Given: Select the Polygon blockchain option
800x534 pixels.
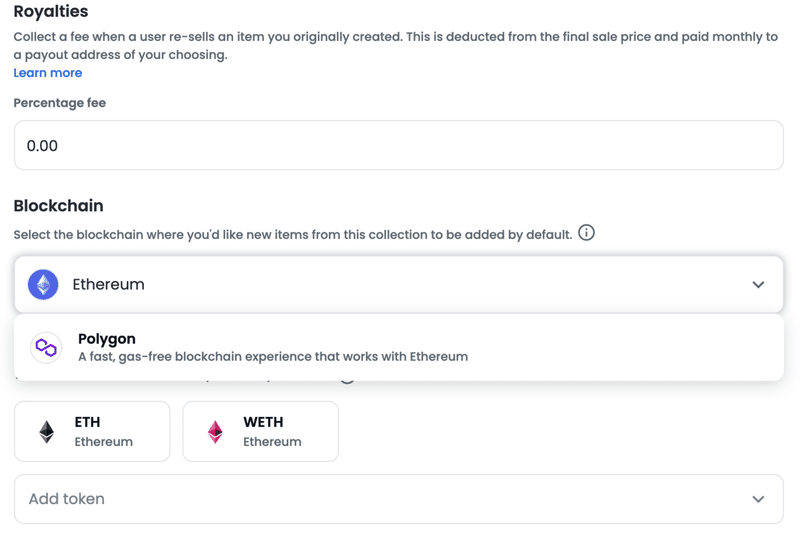Looking at the screenshot, I should click(398, 347).
